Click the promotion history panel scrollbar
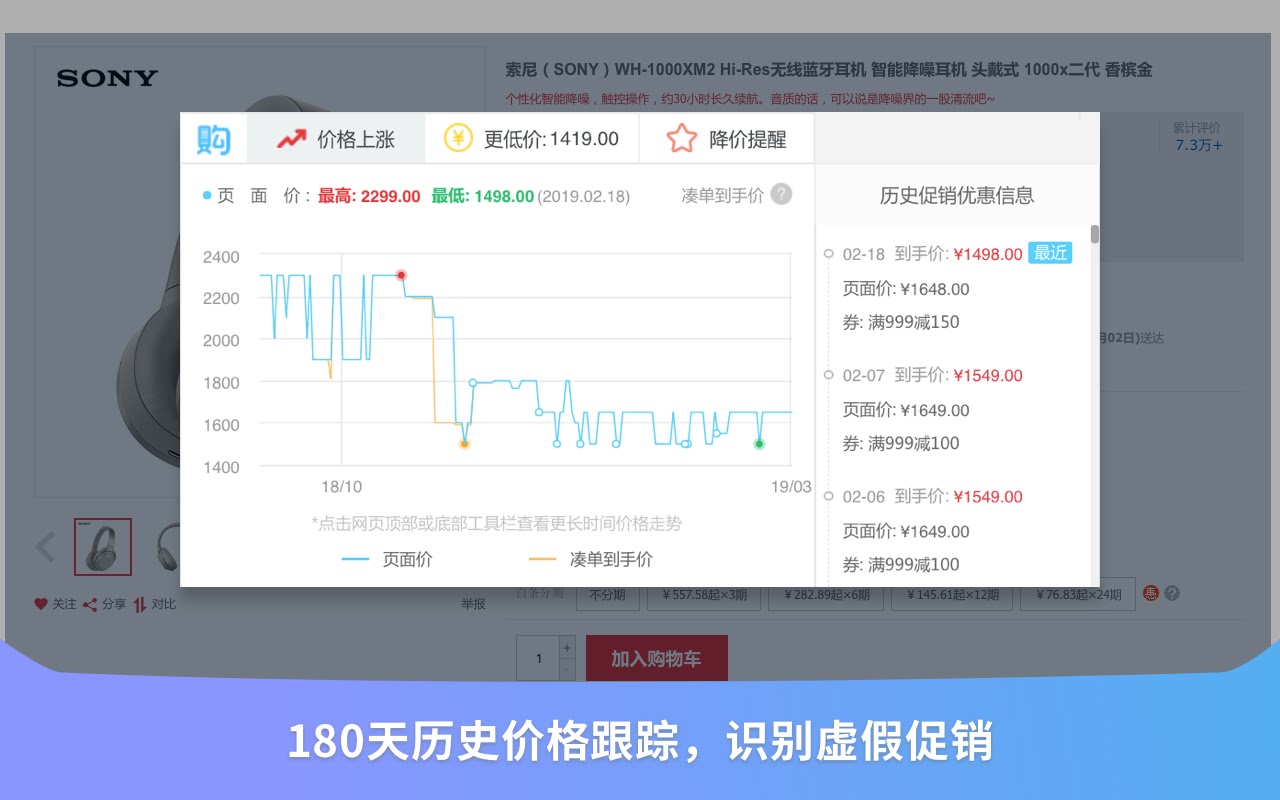The image size is (1280, 800). (1094, 234)
